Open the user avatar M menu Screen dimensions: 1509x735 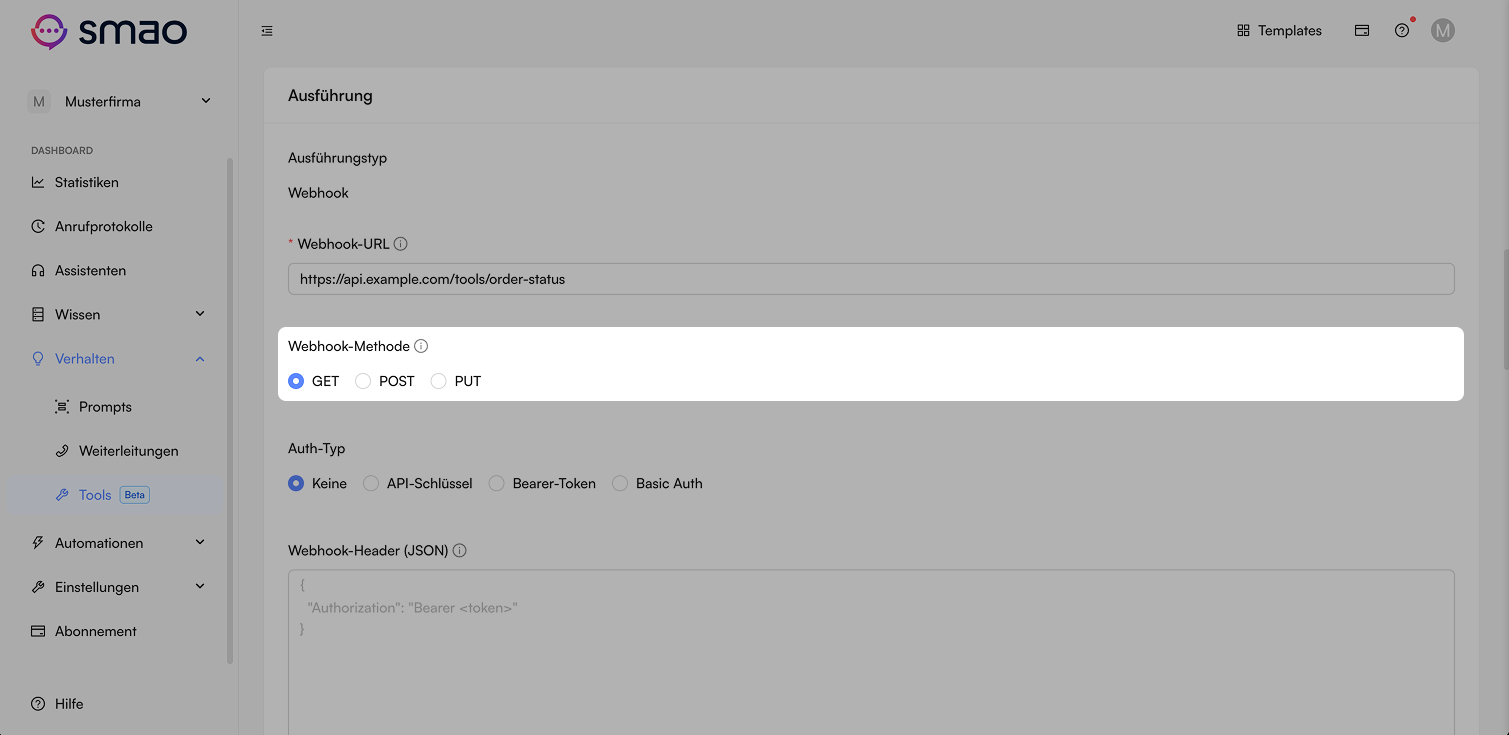pos(1442,31)
